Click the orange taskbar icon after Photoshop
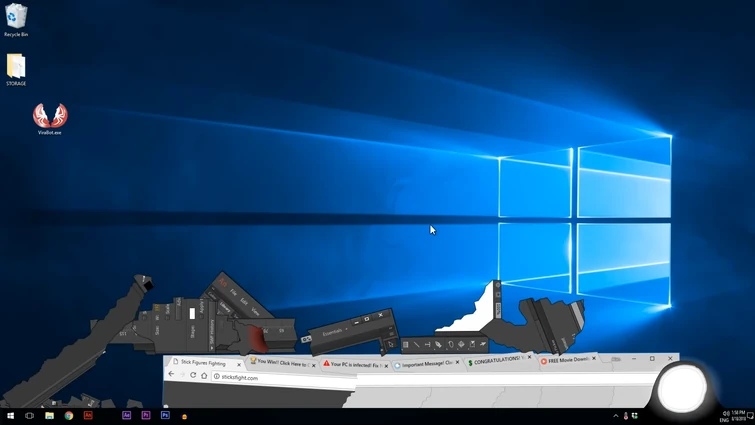 pos(184,417)
